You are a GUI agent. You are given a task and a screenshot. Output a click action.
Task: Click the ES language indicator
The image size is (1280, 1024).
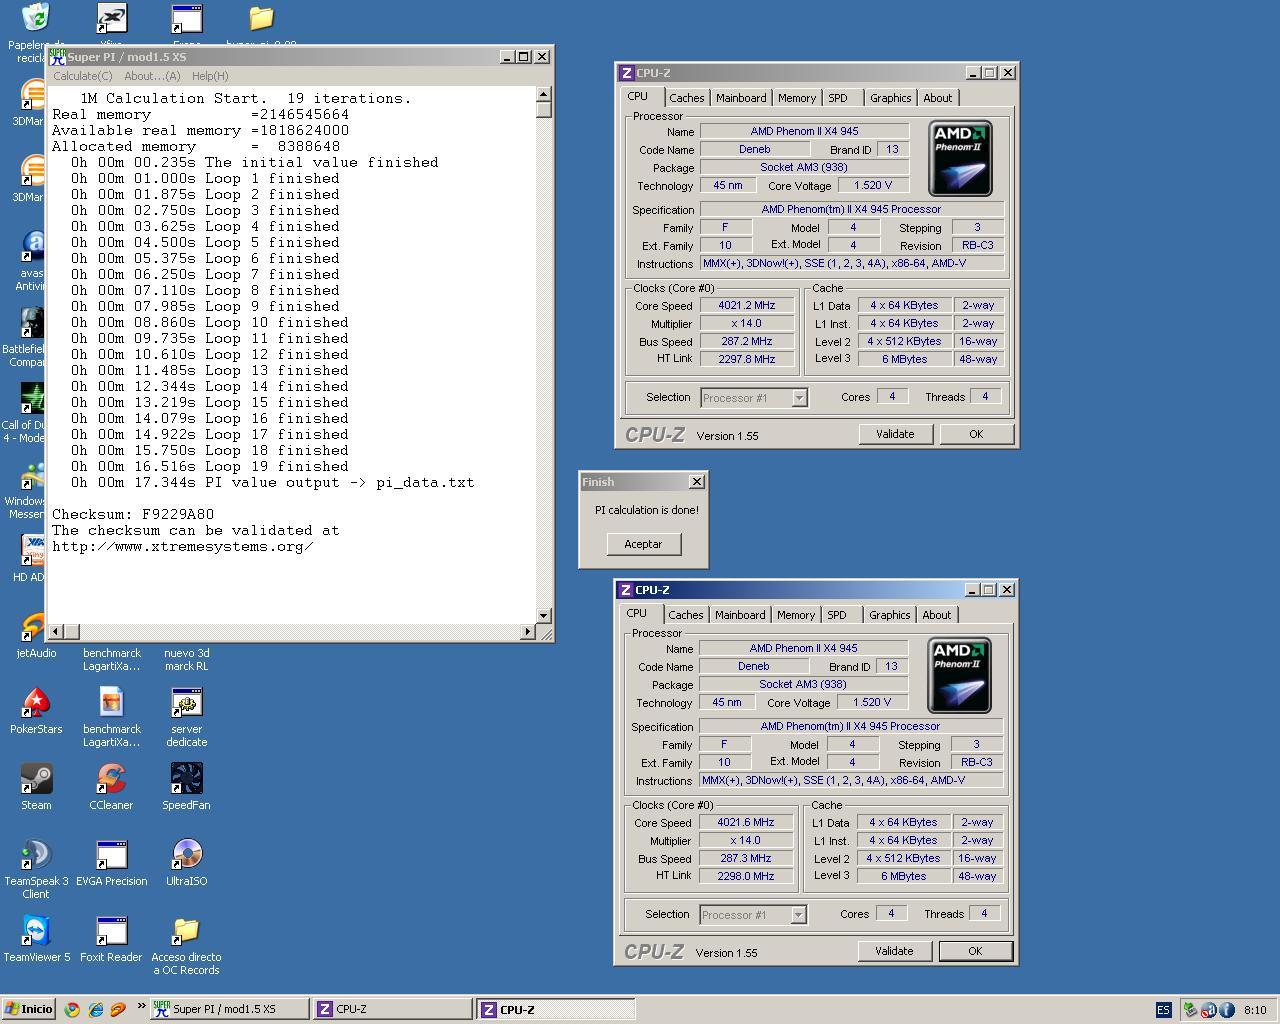pyautogui.click(x=1163, y=1010)
